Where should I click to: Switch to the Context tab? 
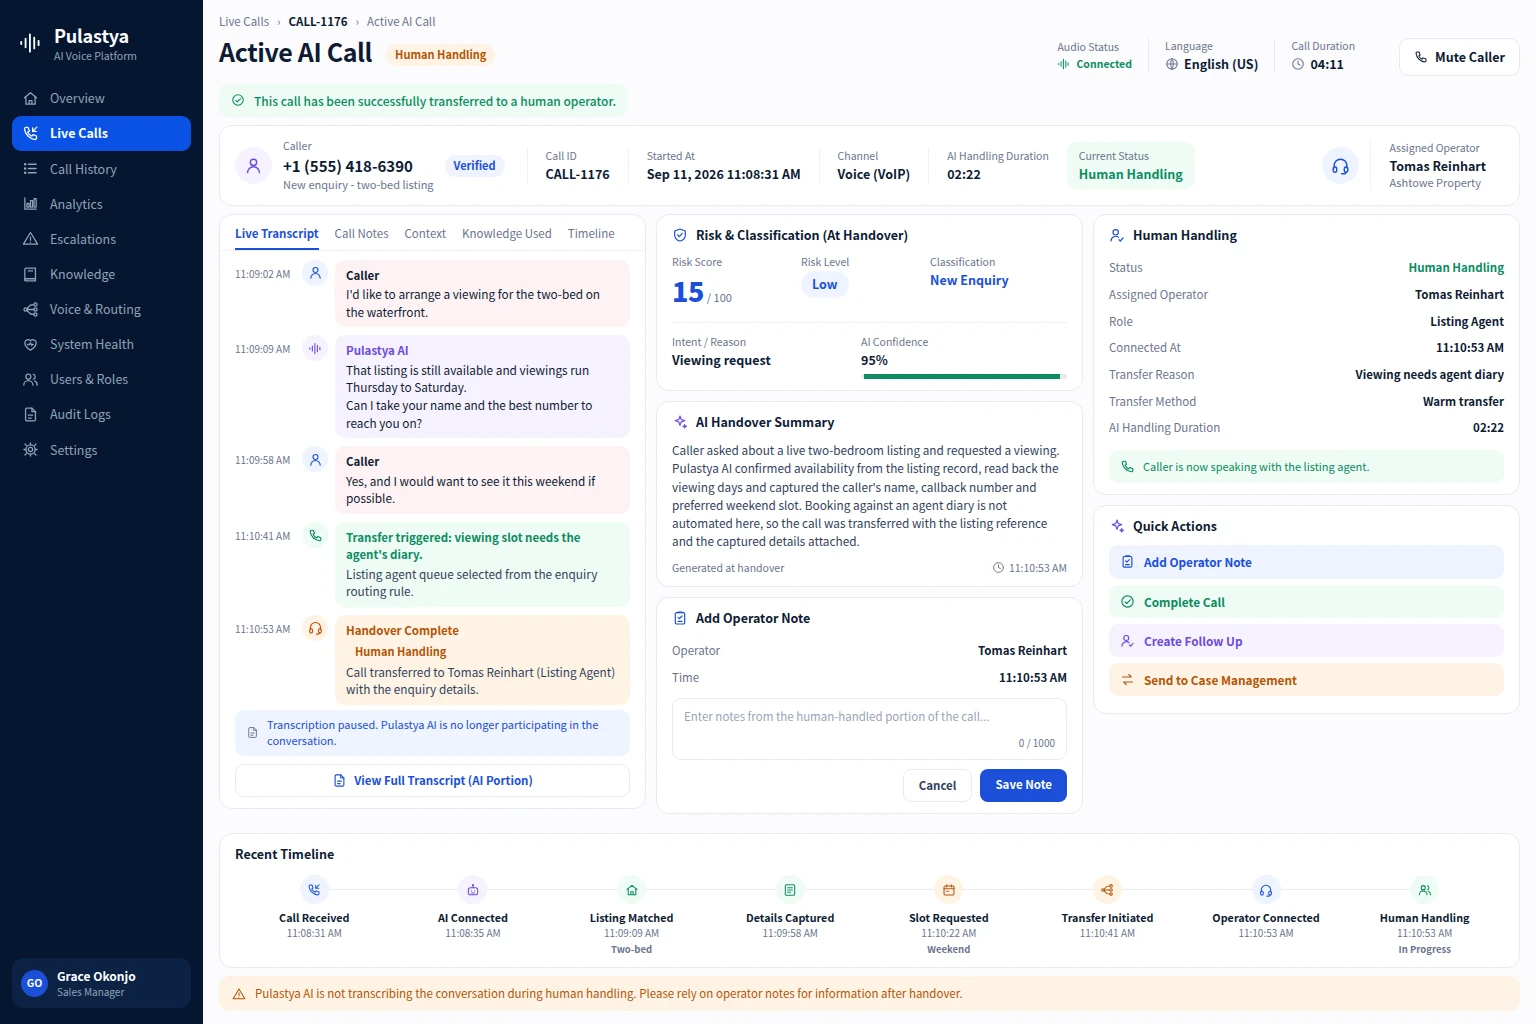(425, 234)
